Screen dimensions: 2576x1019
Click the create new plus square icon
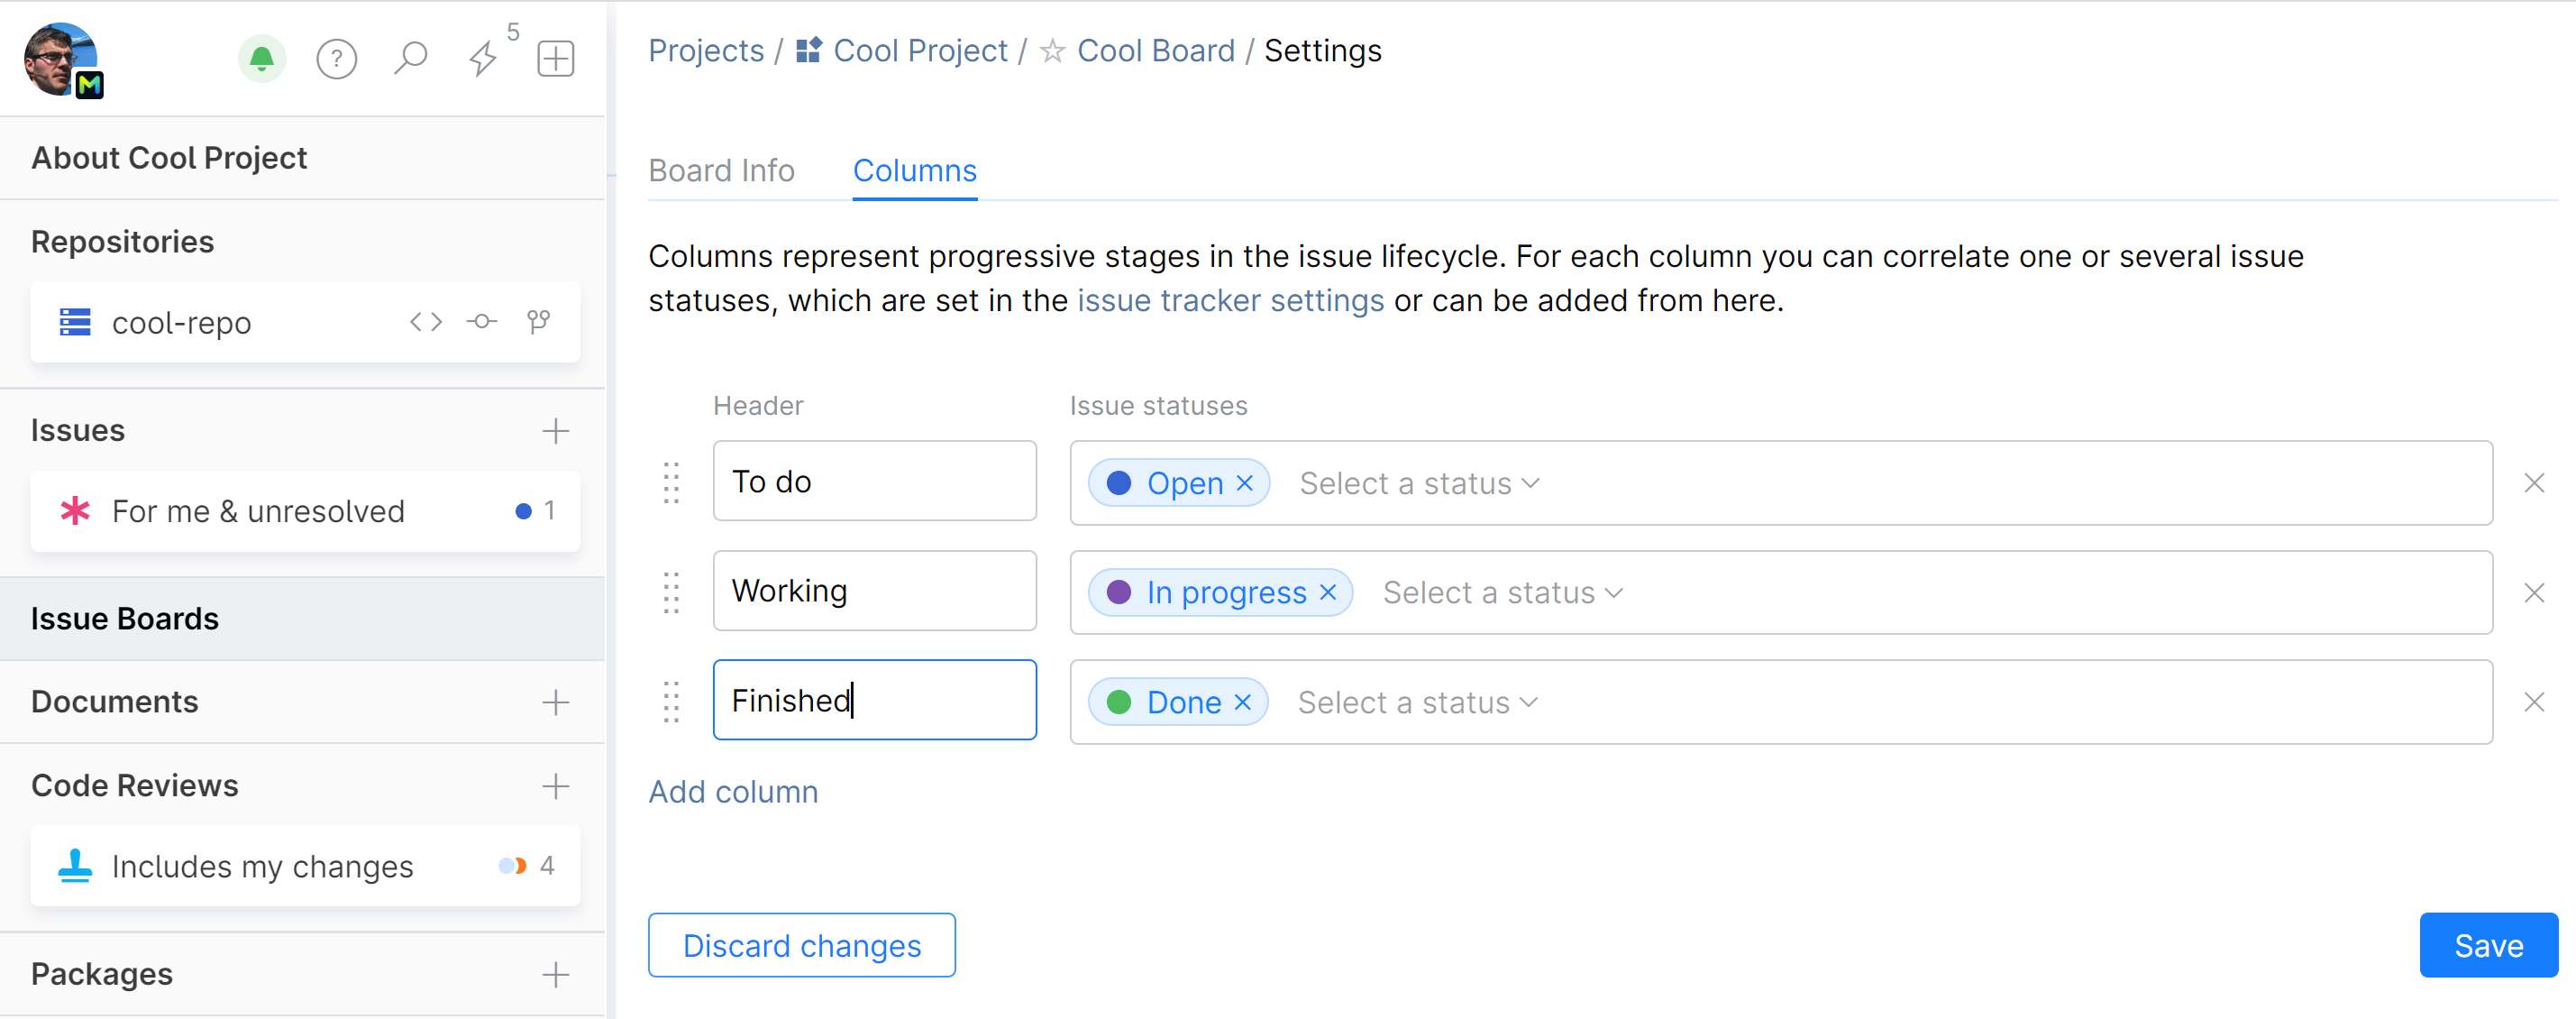(x=555, y=58)
